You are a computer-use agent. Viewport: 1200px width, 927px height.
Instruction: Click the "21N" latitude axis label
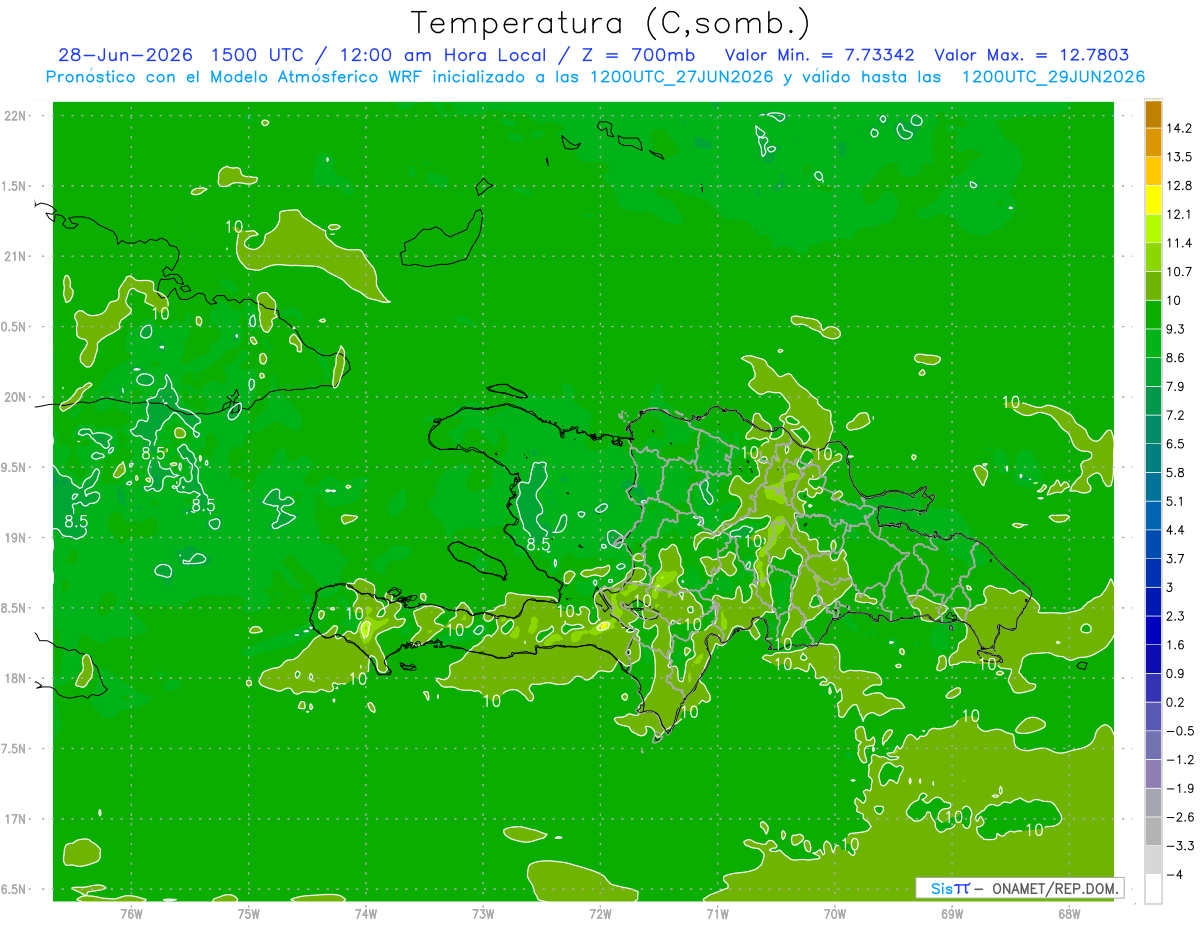(x=17, y=257)
